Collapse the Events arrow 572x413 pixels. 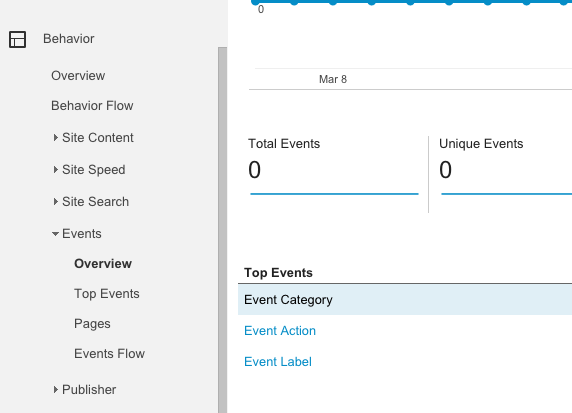coord(55,233)
